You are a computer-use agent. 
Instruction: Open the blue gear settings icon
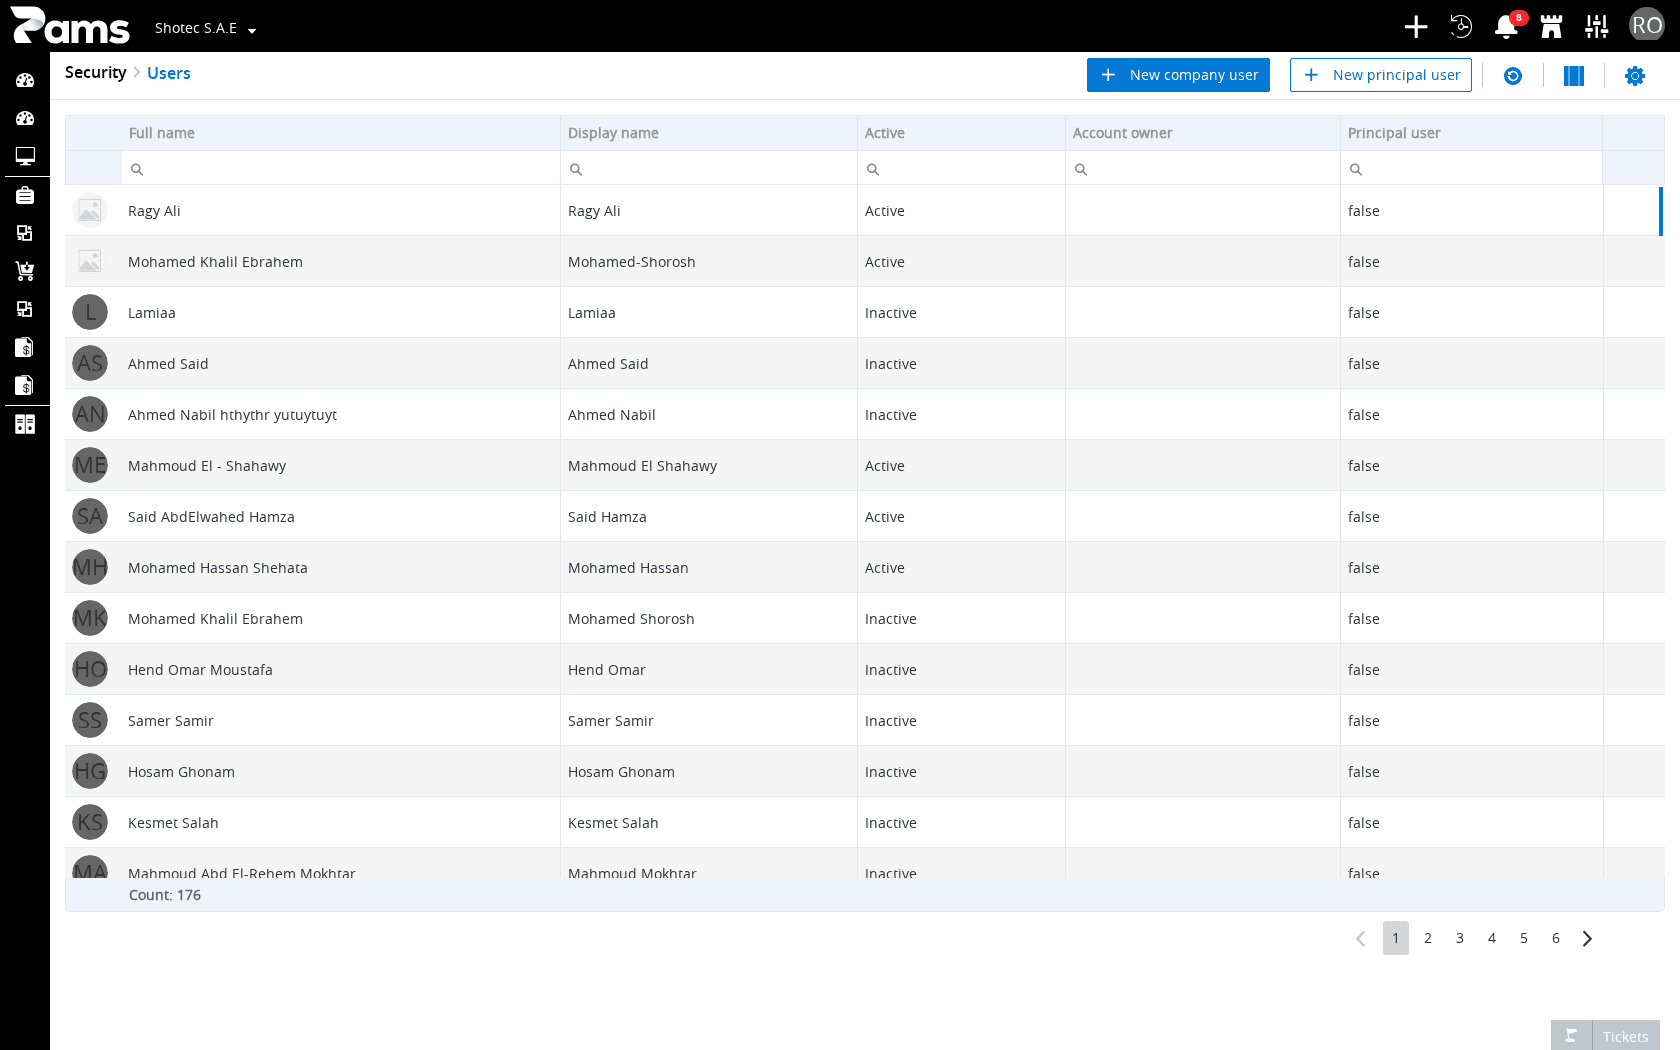1635,76
